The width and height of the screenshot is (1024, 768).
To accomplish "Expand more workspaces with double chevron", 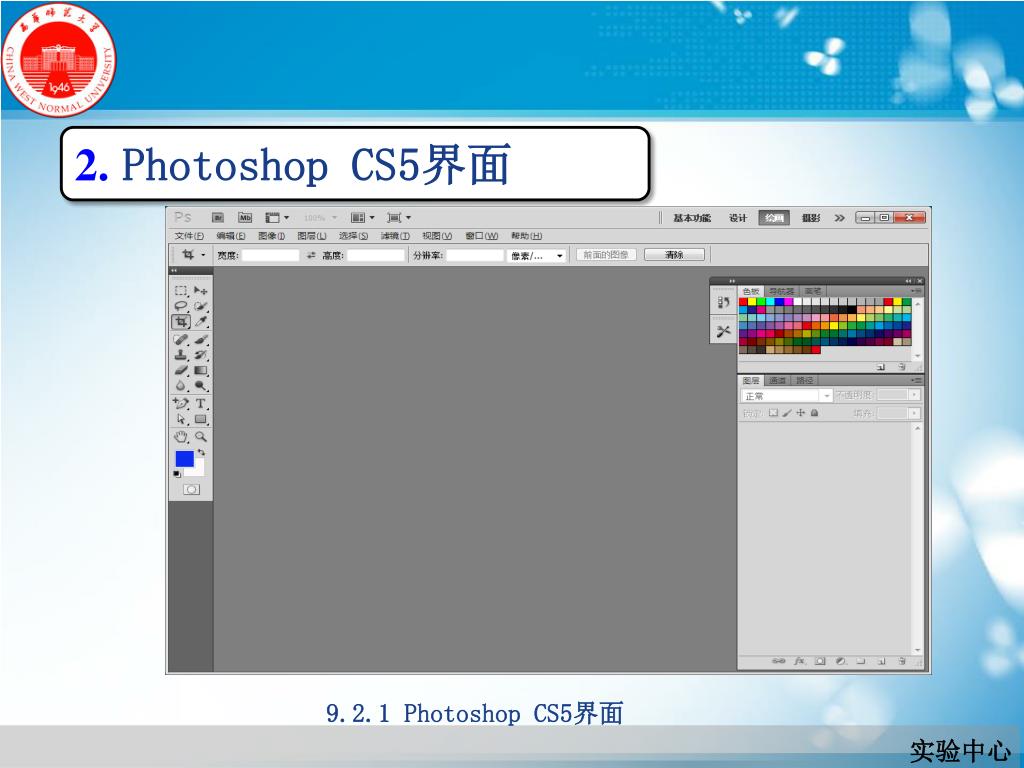I will point(839,217).
